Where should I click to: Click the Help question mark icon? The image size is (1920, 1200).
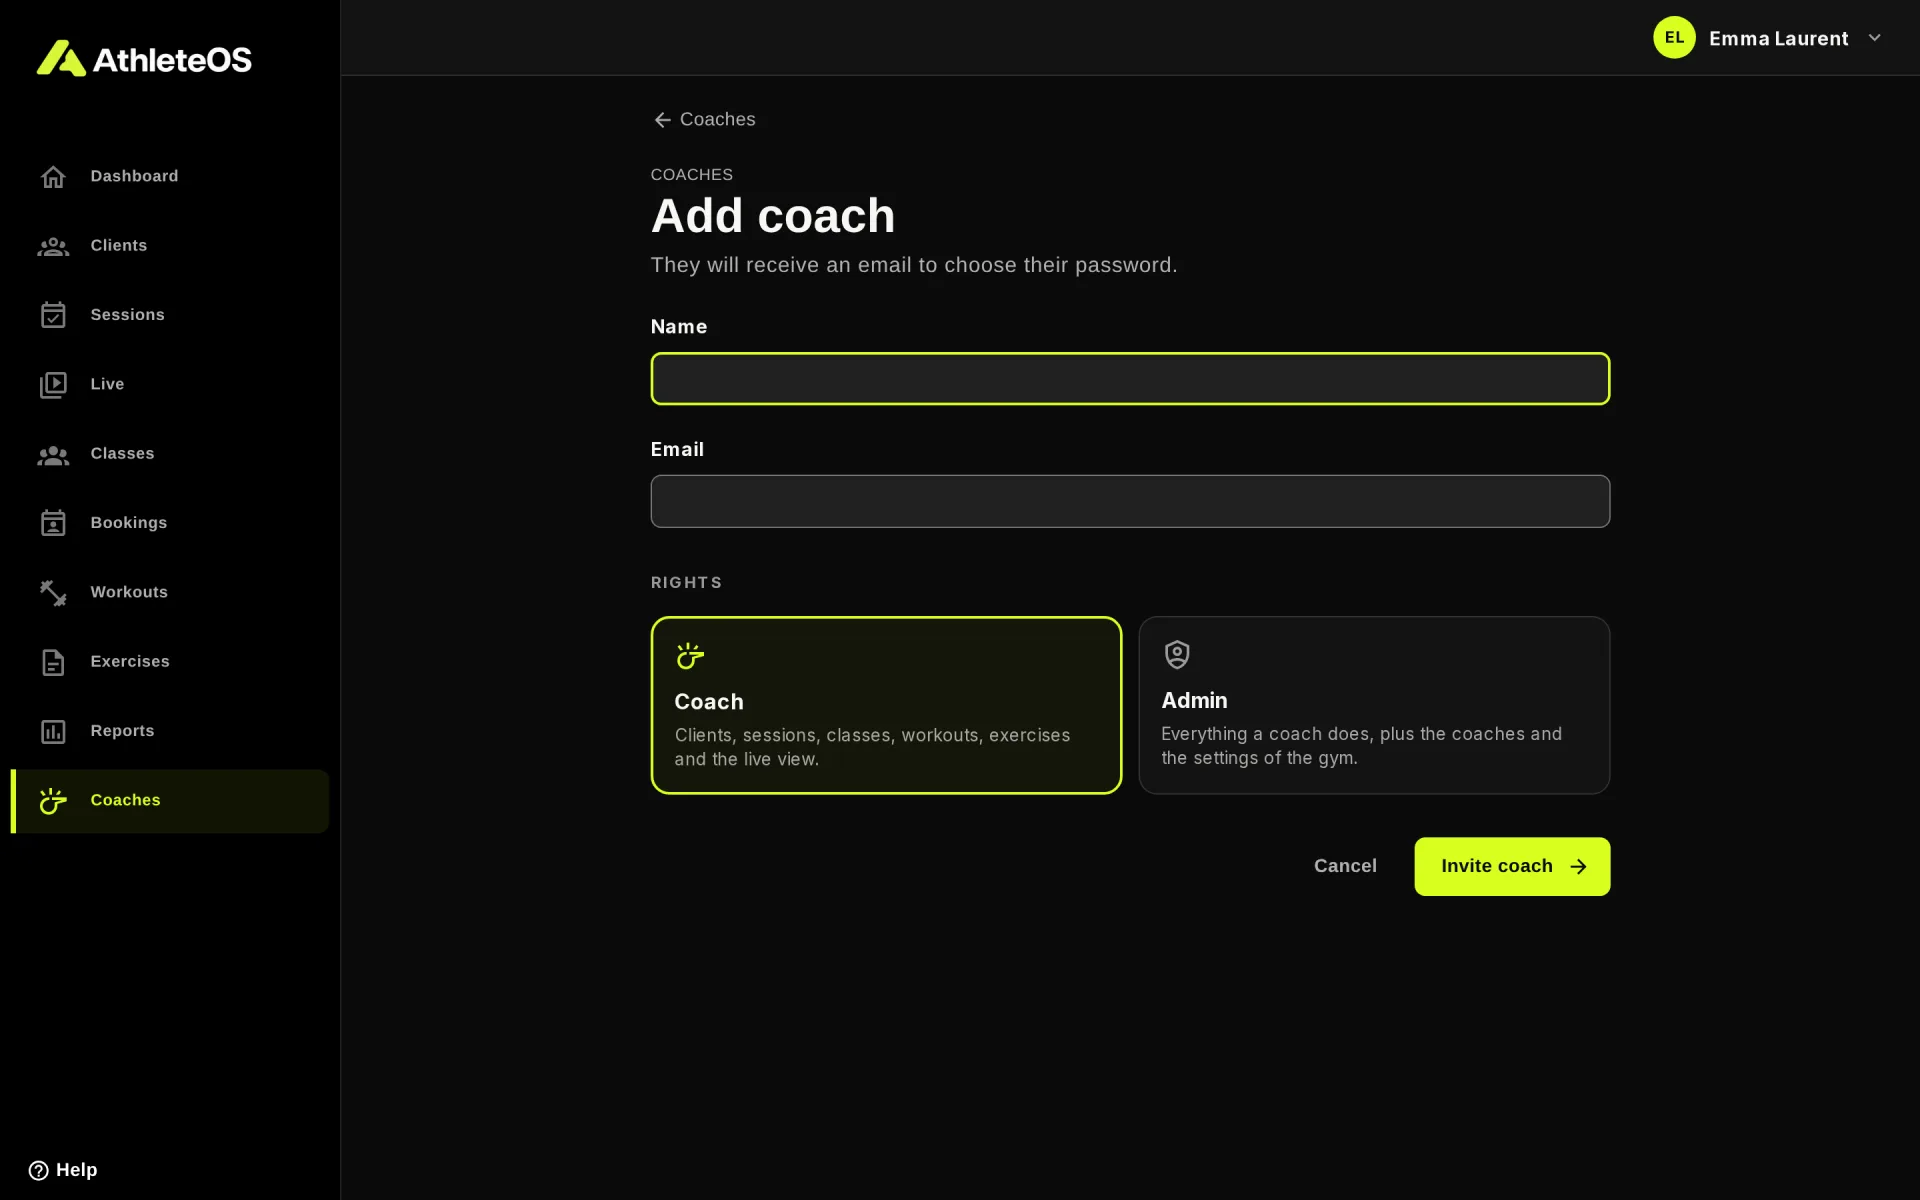pyautogui.click(x=38, y=1170)
